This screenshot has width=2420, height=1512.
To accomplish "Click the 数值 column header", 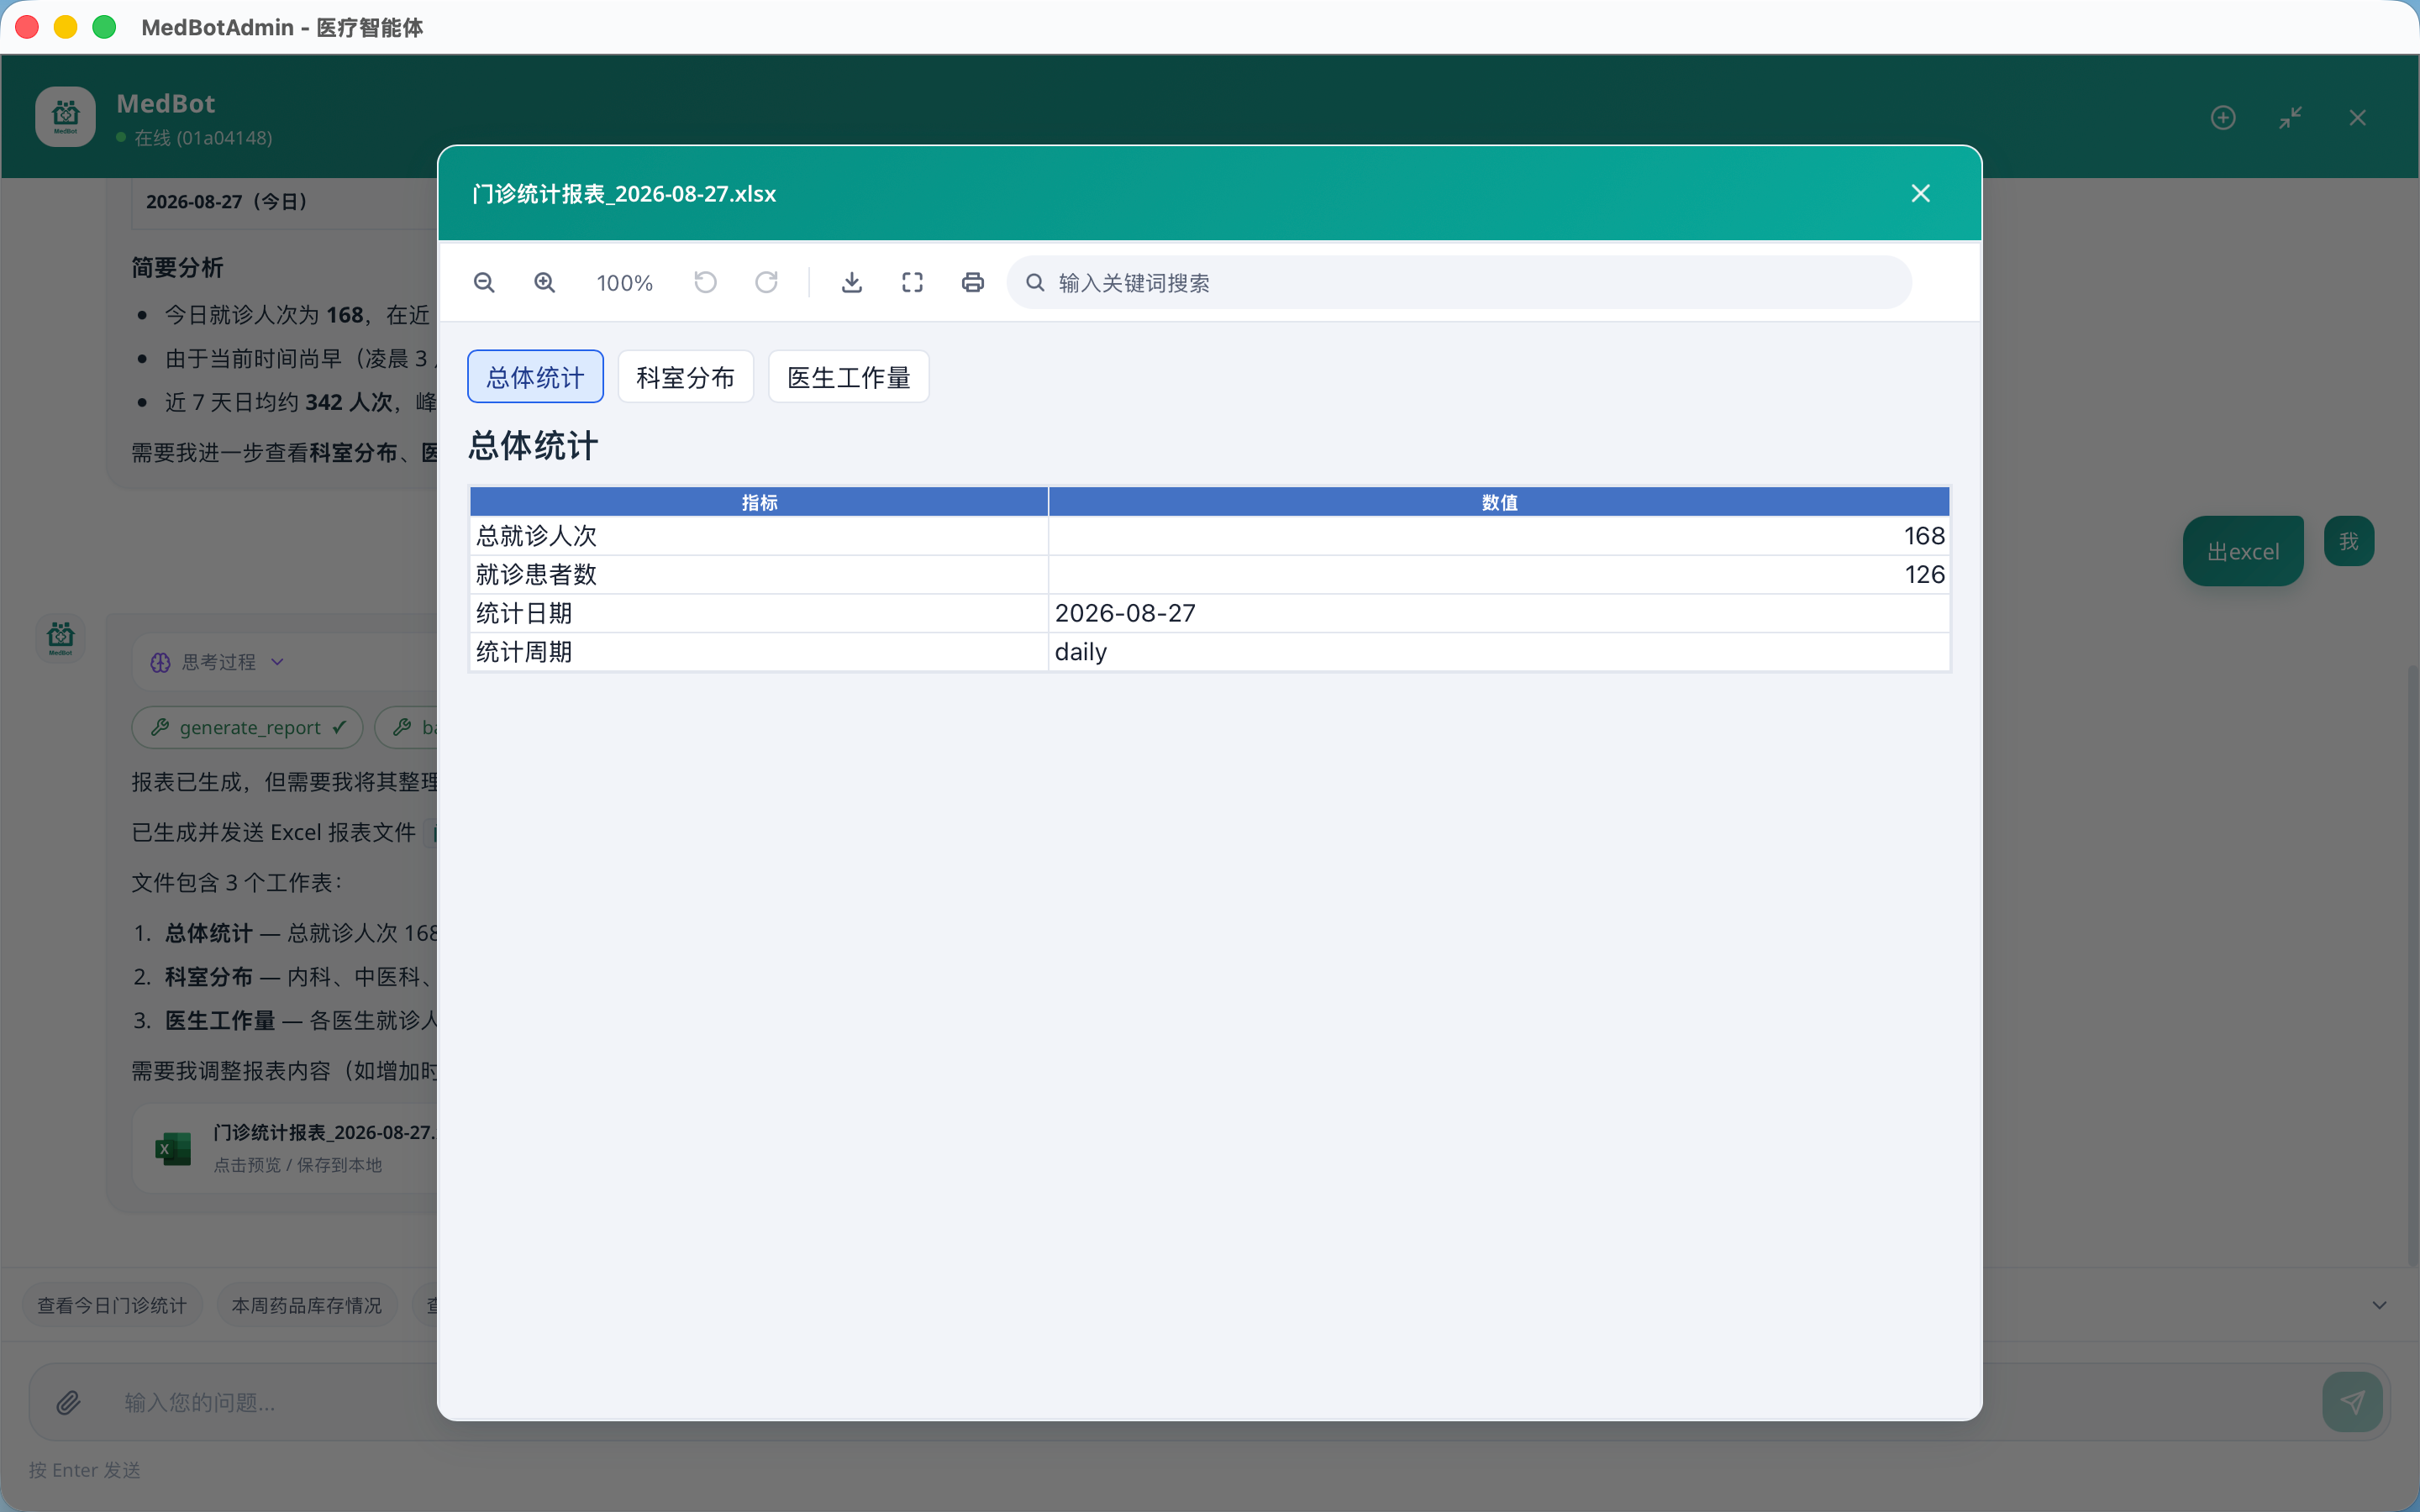I will (x=1499, y=502).
